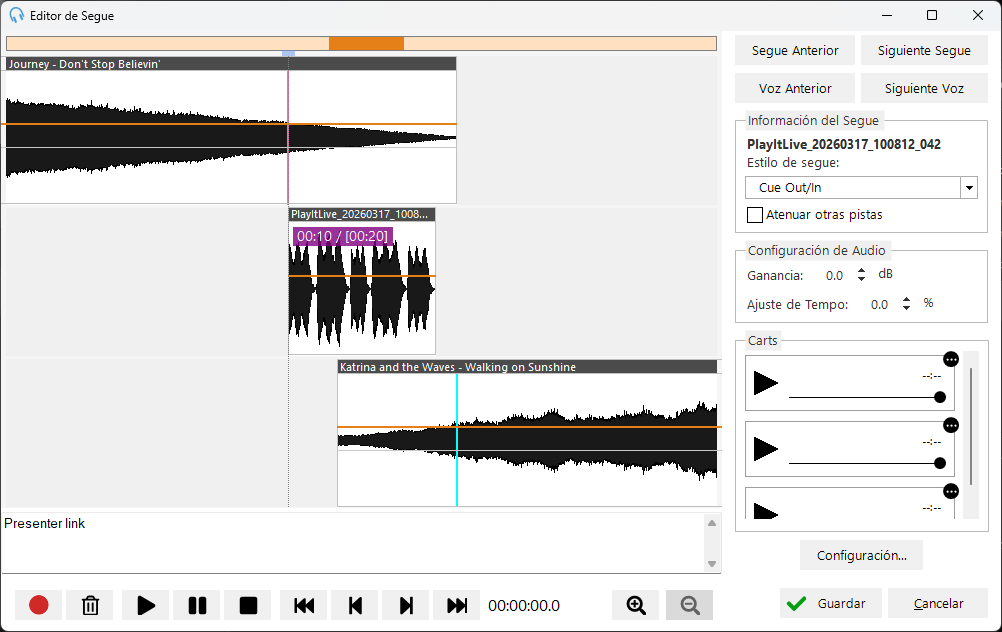
Task: Open the Configuración... dialog
Action: 861,555
